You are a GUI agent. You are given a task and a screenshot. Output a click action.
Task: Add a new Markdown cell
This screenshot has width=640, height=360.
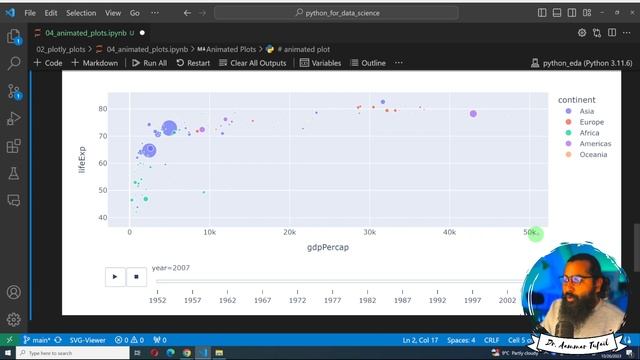click(x=95, y=63)
